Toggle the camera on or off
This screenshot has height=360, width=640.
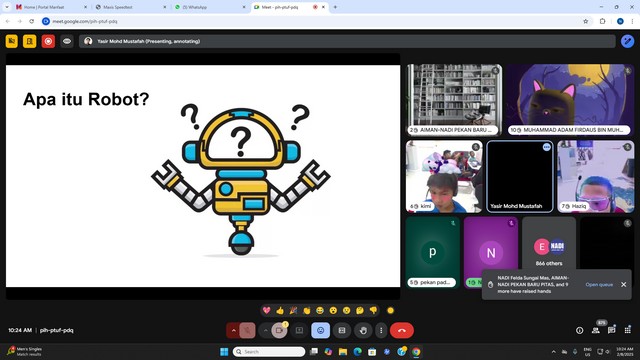(279, 330)
